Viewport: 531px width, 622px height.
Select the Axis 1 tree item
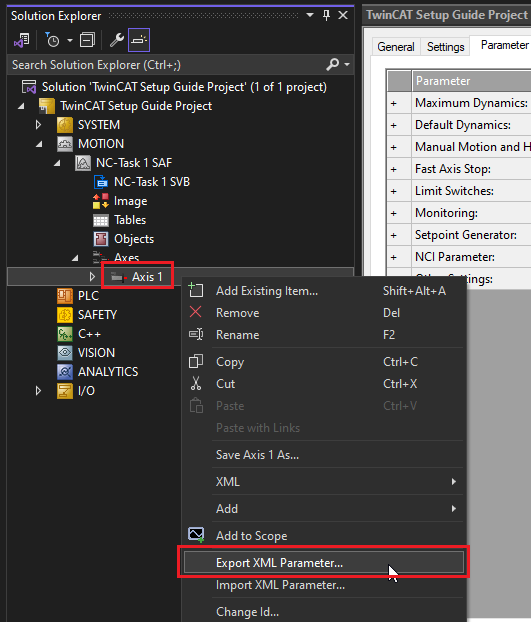coord(147,276)
